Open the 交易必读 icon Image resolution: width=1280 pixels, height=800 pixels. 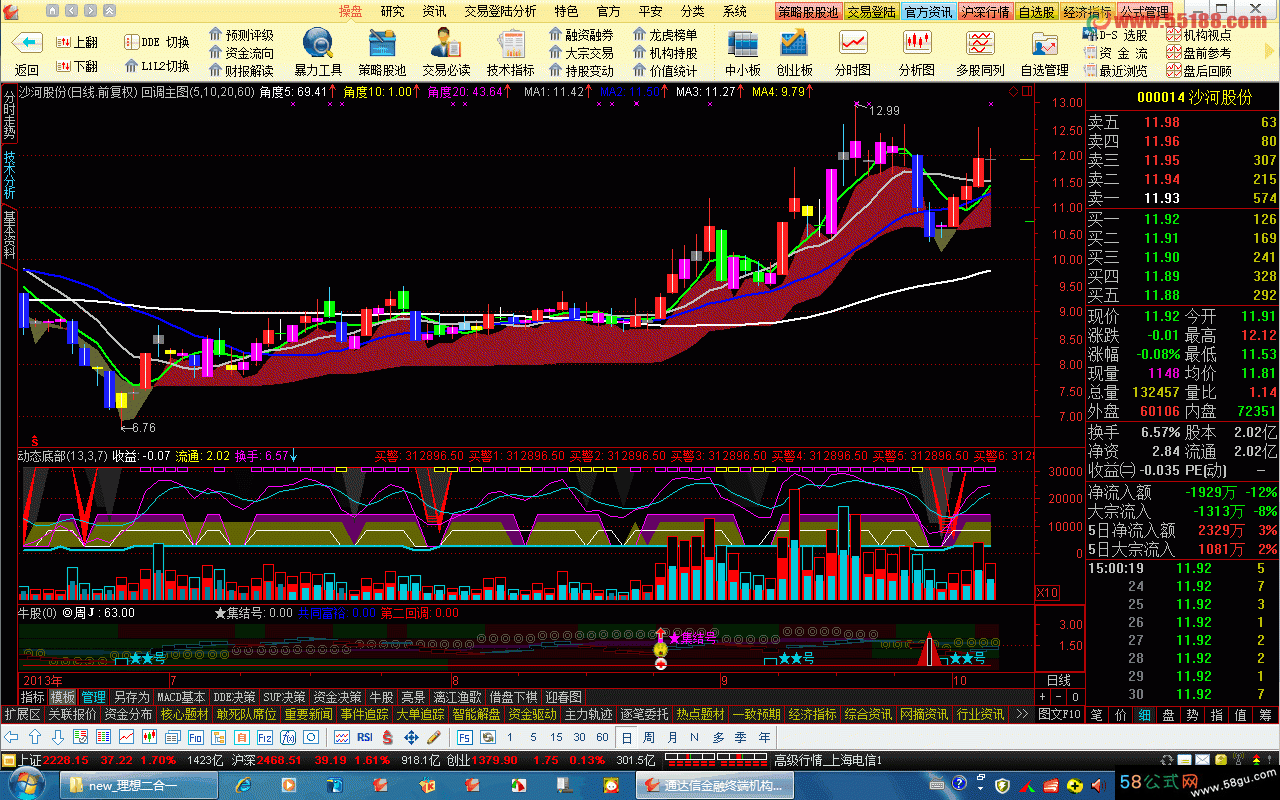click(446, 44)
